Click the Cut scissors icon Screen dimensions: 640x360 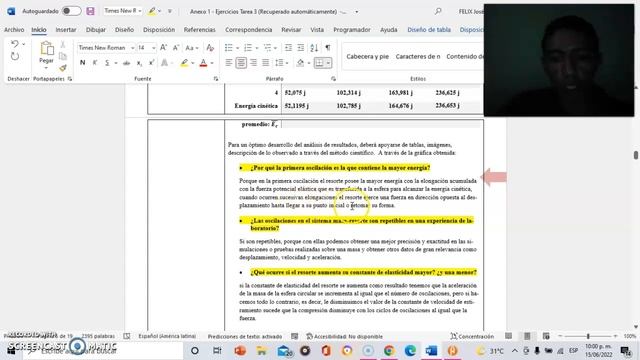pyautogui.click(x=63, y=44)
